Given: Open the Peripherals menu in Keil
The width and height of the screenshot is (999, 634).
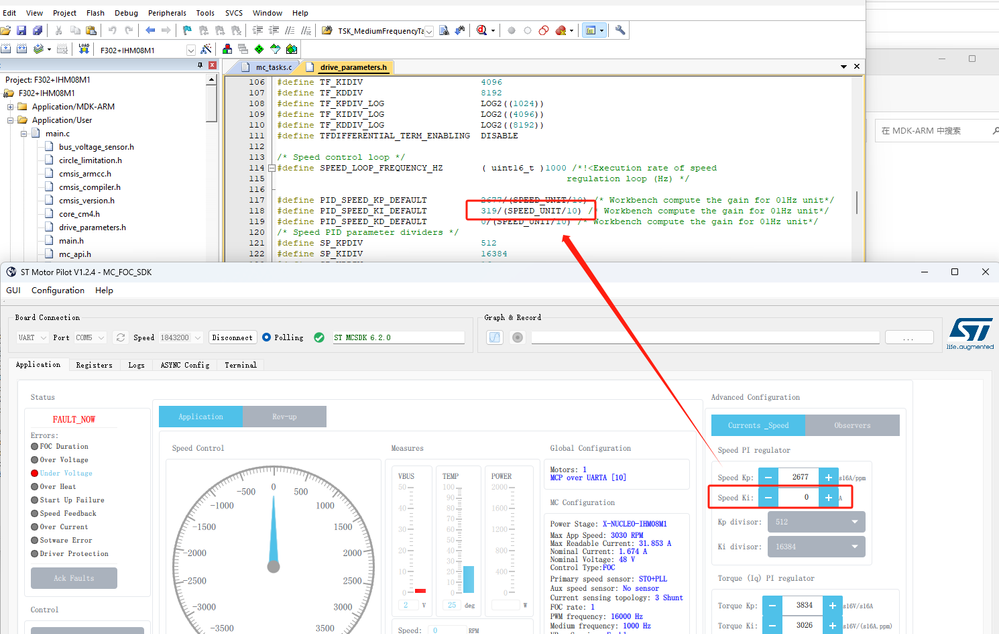Looking at the screenshot, I should (167, 13).
